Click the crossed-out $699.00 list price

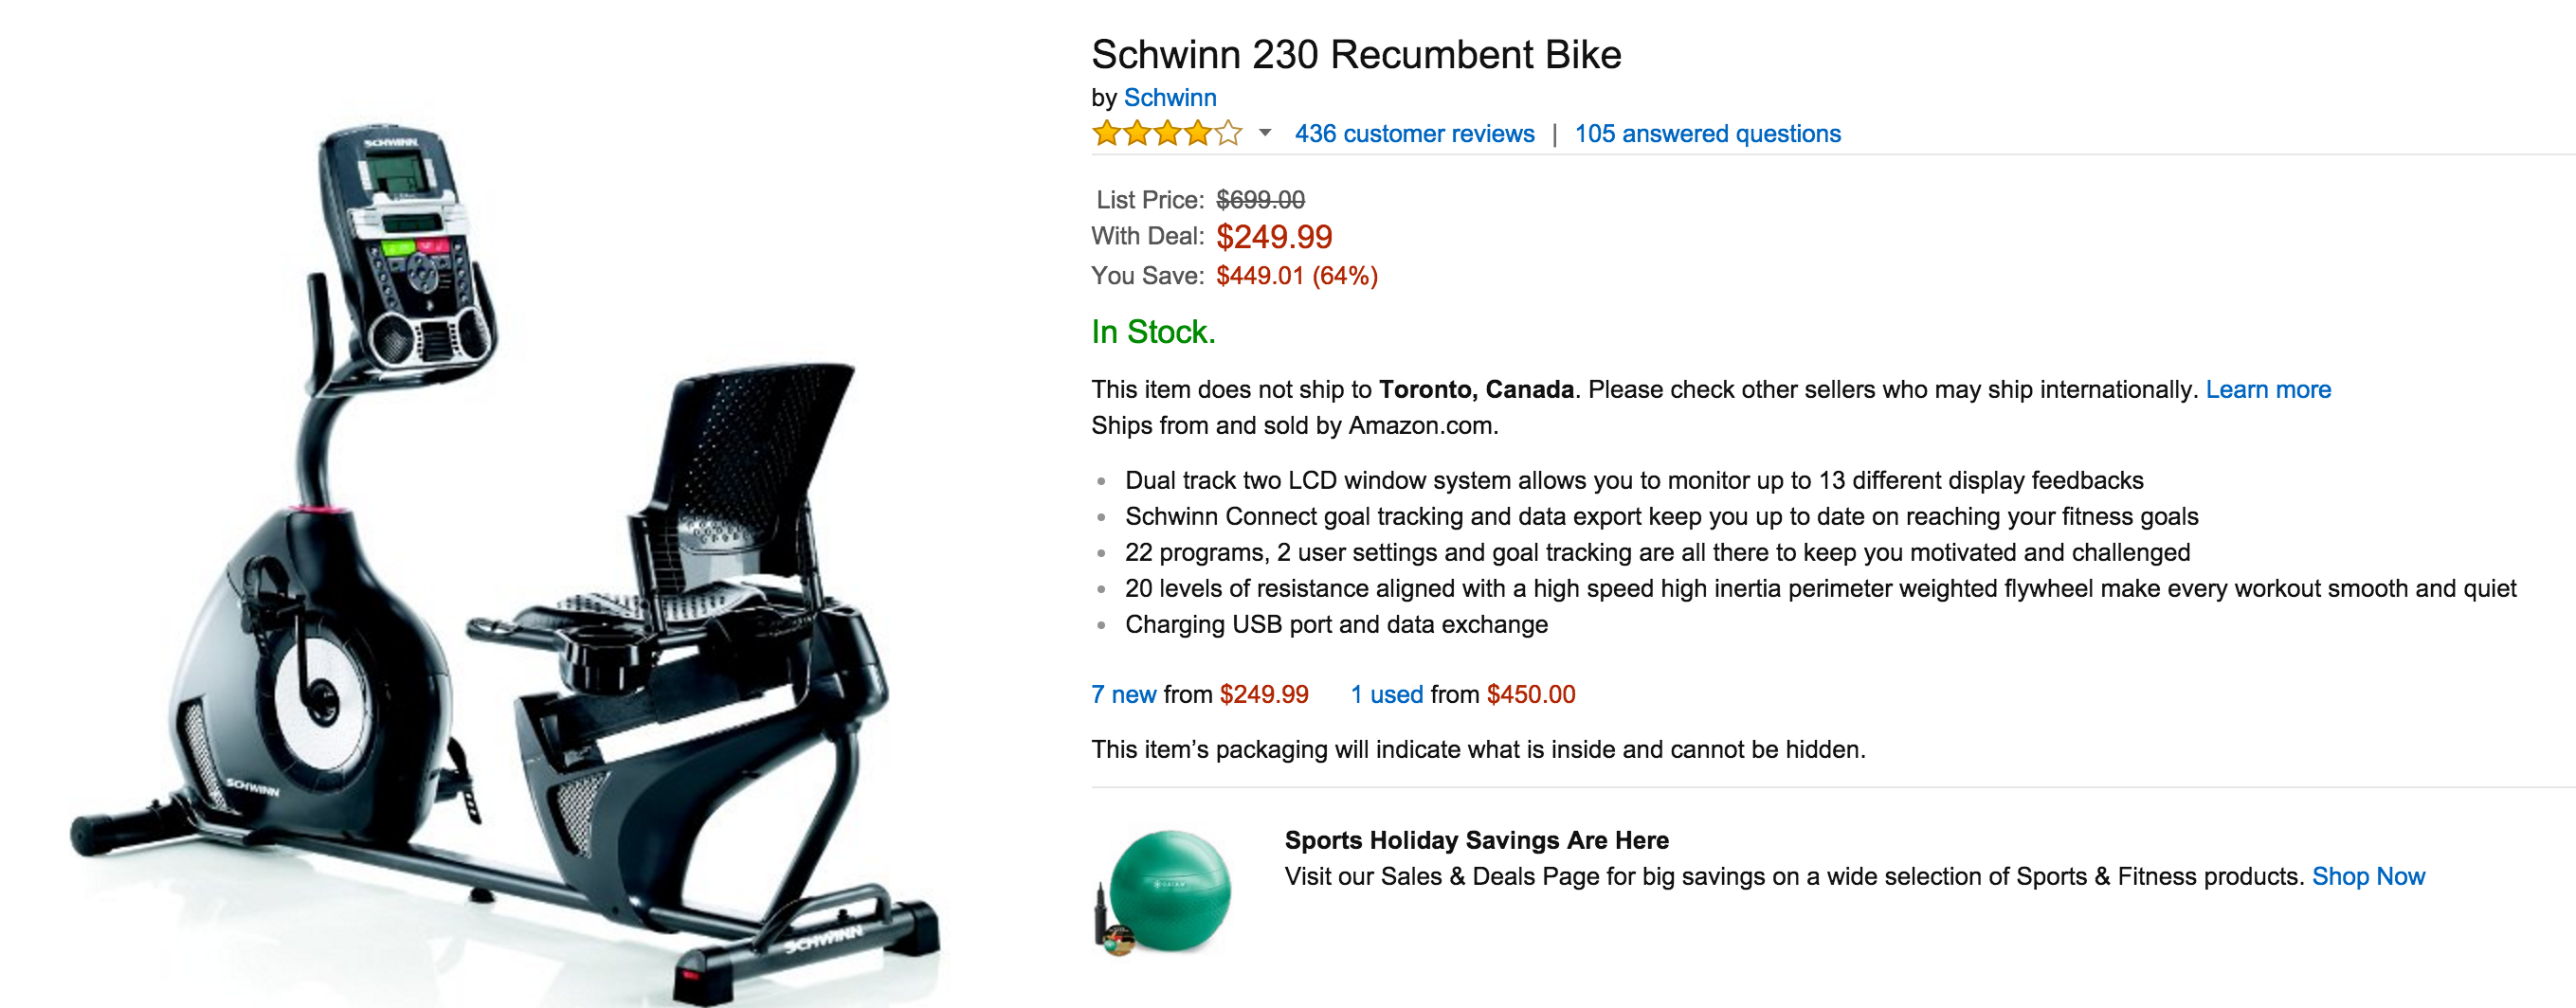[x=1260, y=200]
